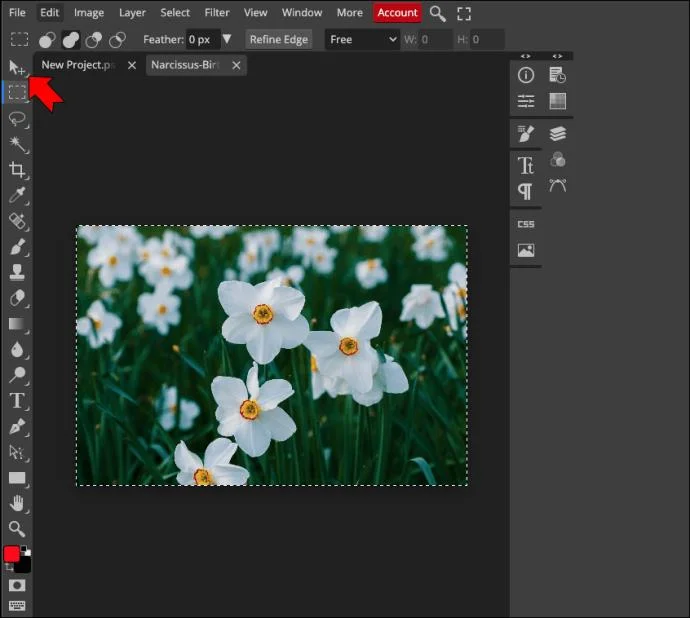Choose New Selection mode
This screenshot has width=690, height=618.
(47, 40)
